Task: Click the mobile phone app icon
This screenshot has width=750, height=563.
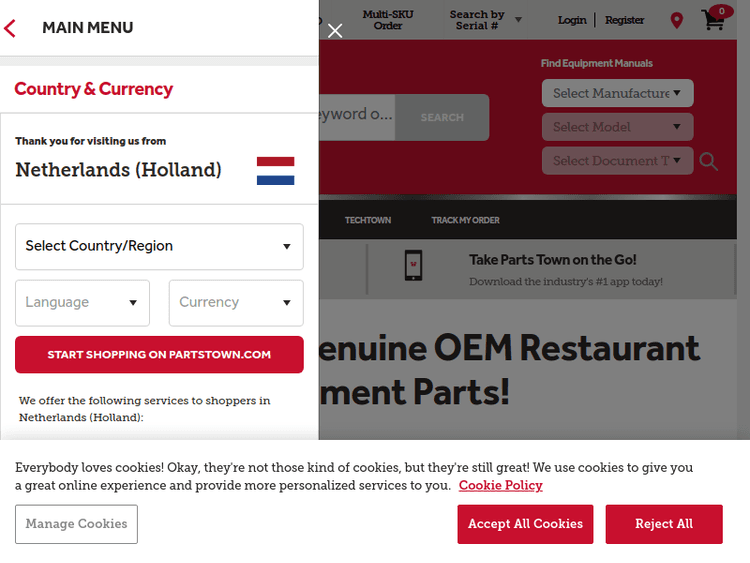Action: click(413, 266)
